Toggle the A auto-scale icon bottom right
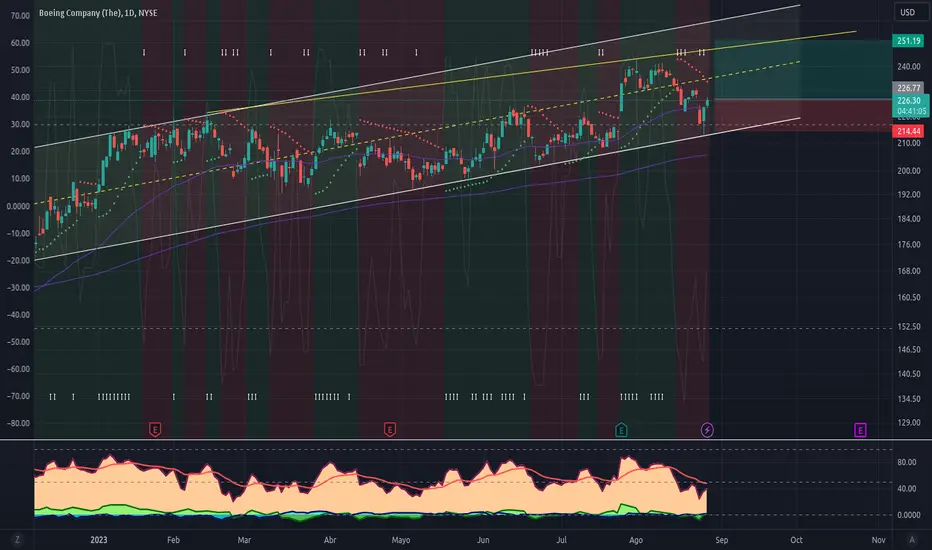 click(912, 540)
